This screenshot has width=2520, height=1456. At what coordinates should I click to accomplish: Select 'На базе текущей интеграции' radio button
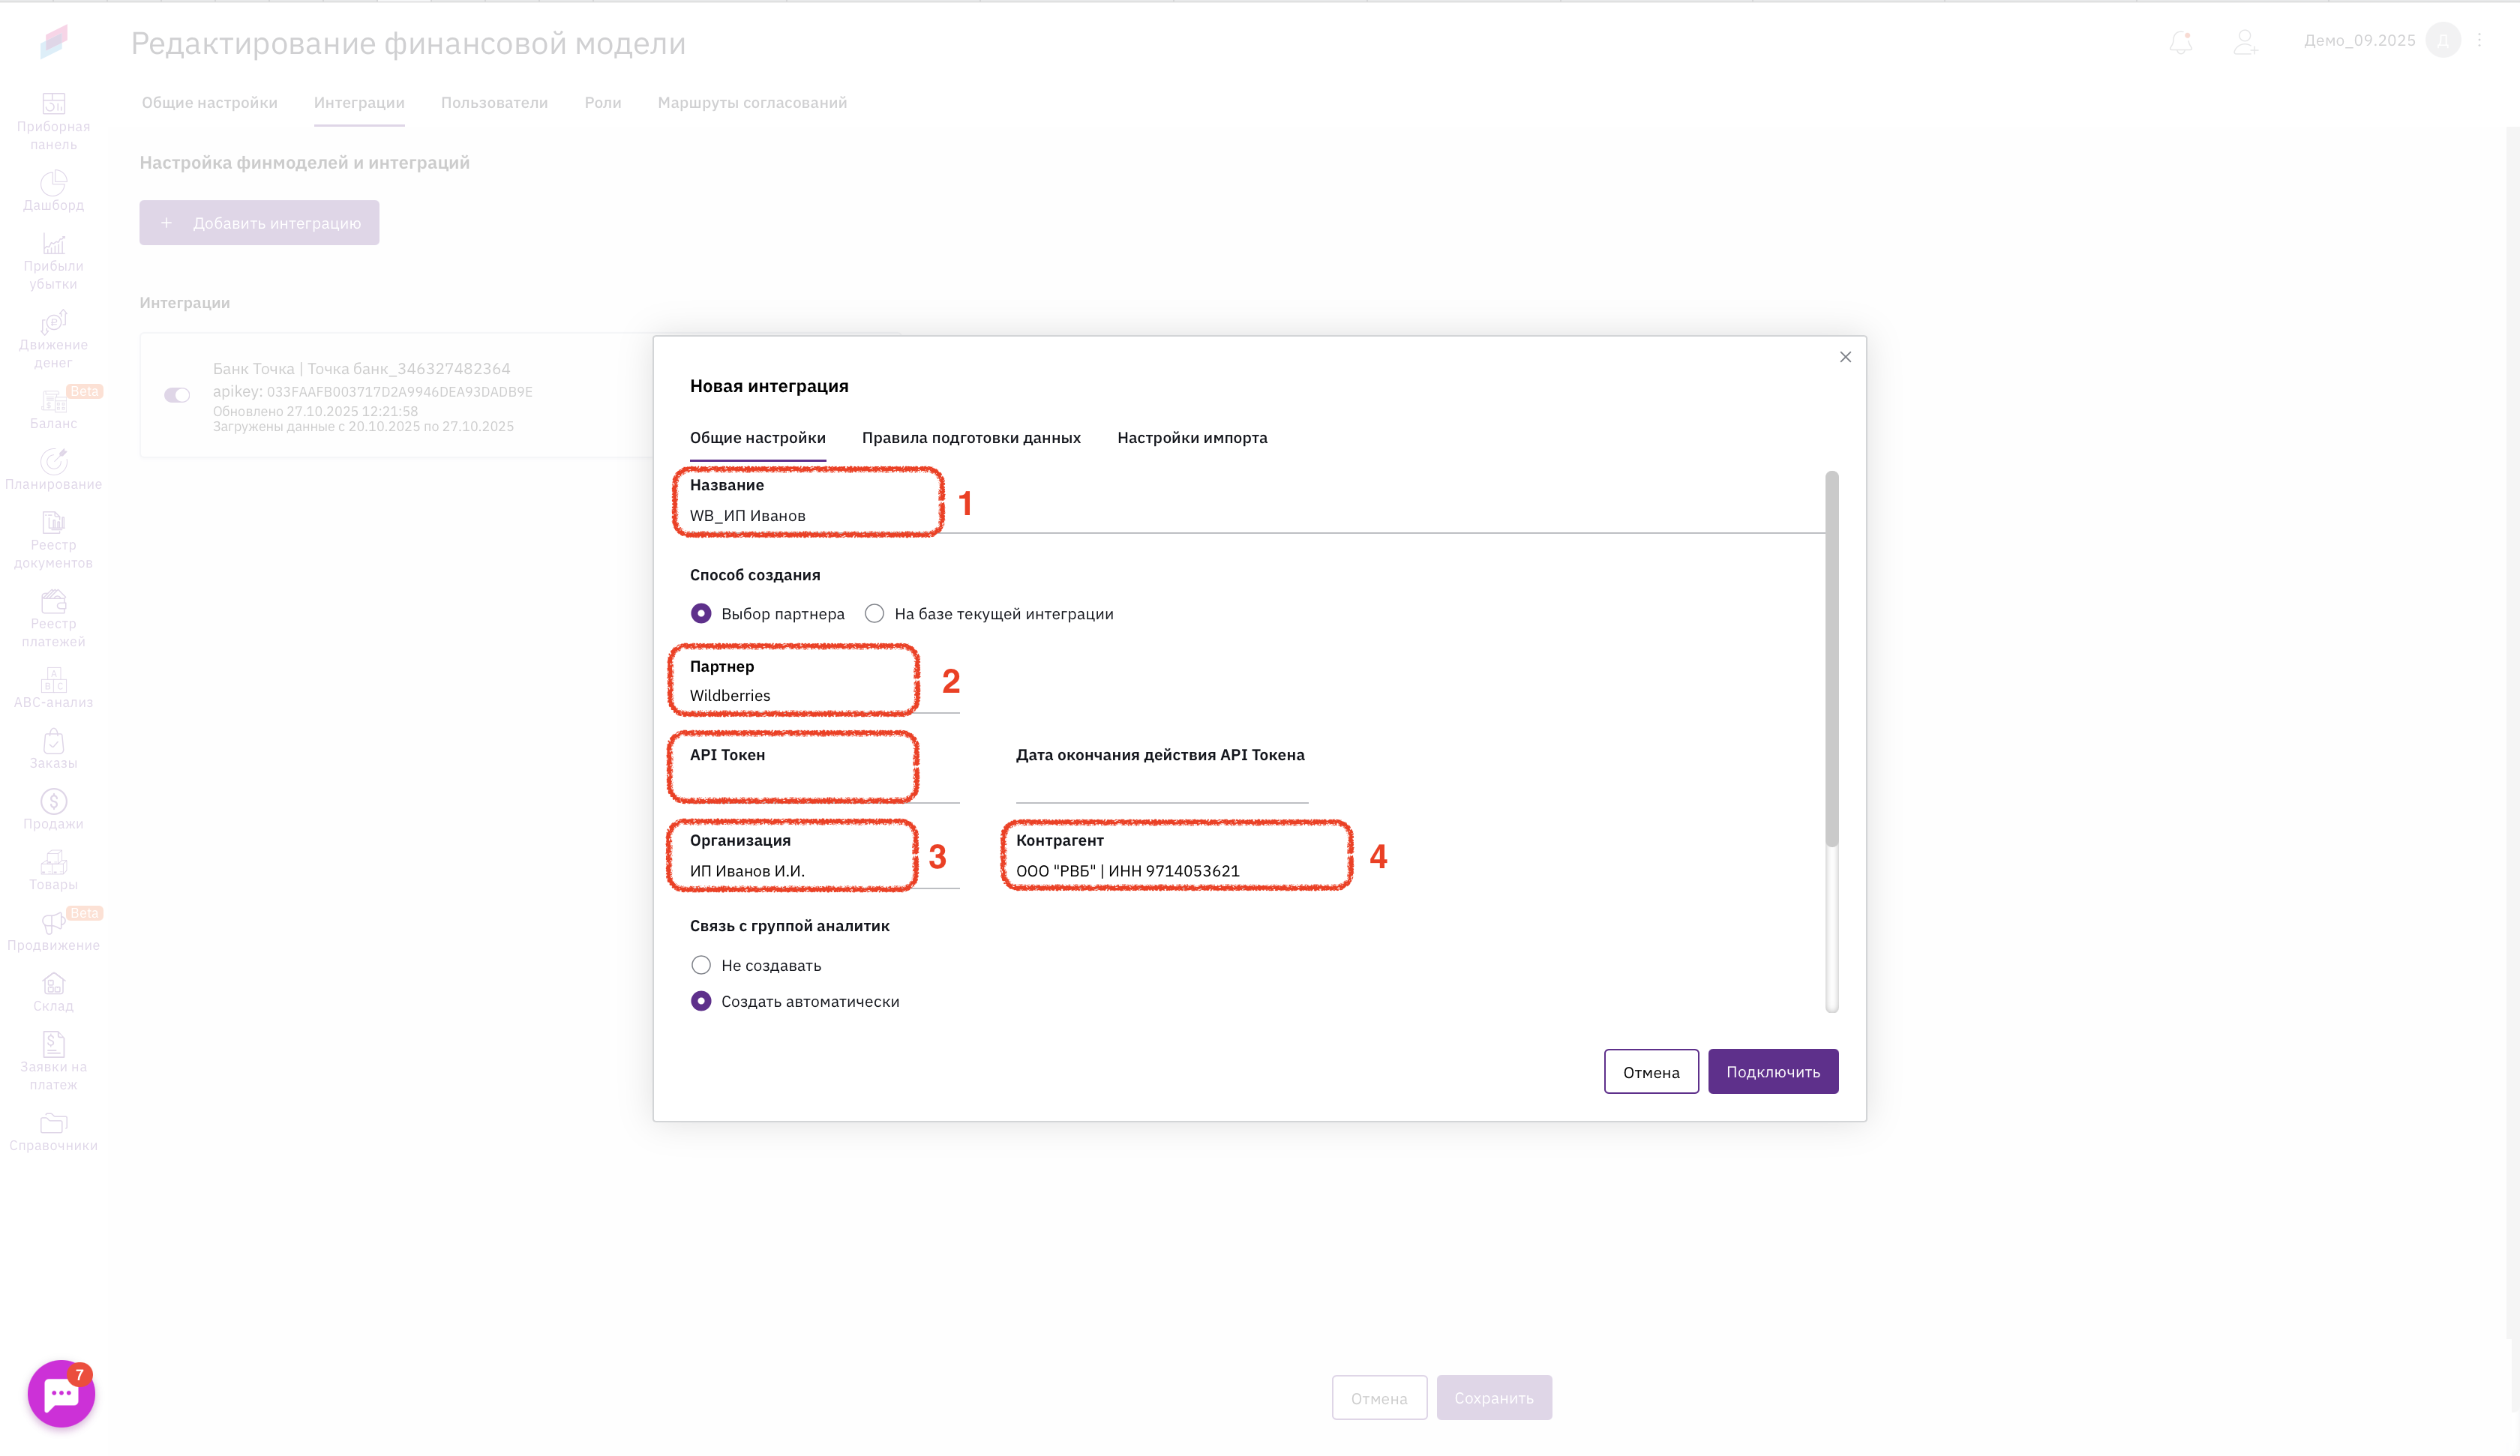click(875, 613)
